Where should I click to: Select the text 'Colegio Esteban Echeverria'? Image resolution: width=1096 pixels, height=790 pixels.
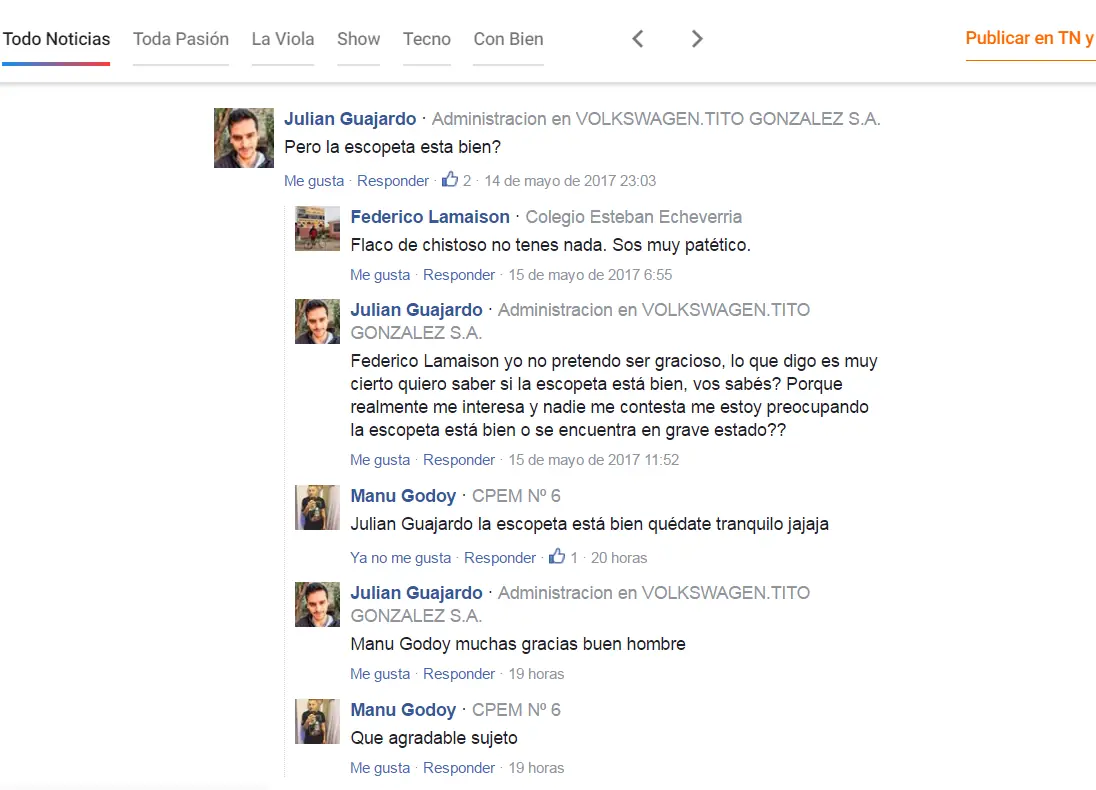tap(633, 217)
